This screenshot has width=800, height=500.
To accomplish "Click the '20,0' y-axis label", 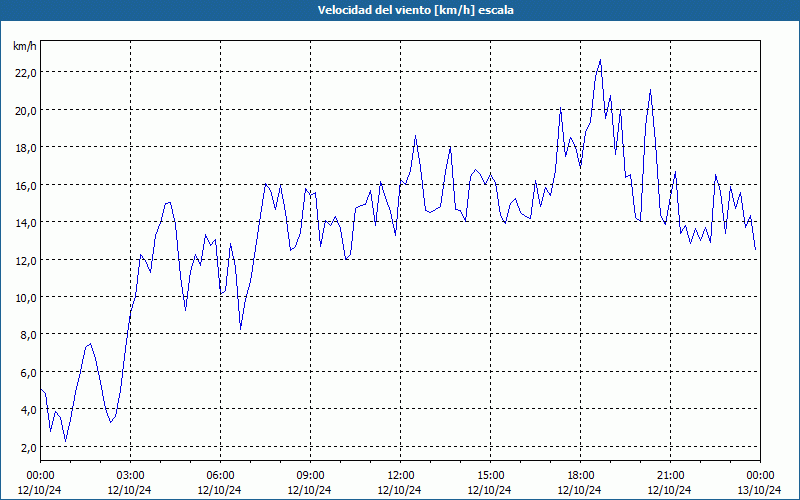I will tap(26, 110).
